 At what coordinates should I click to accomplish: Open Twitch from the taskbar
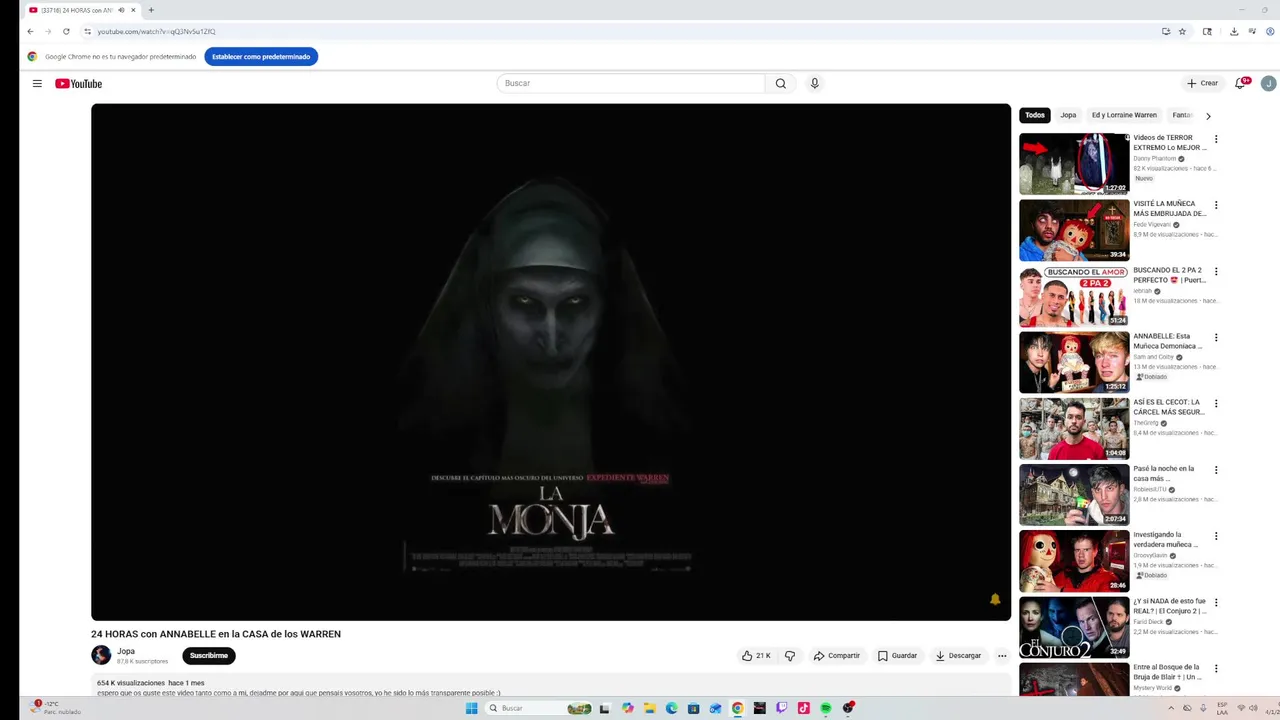(781, 708)
